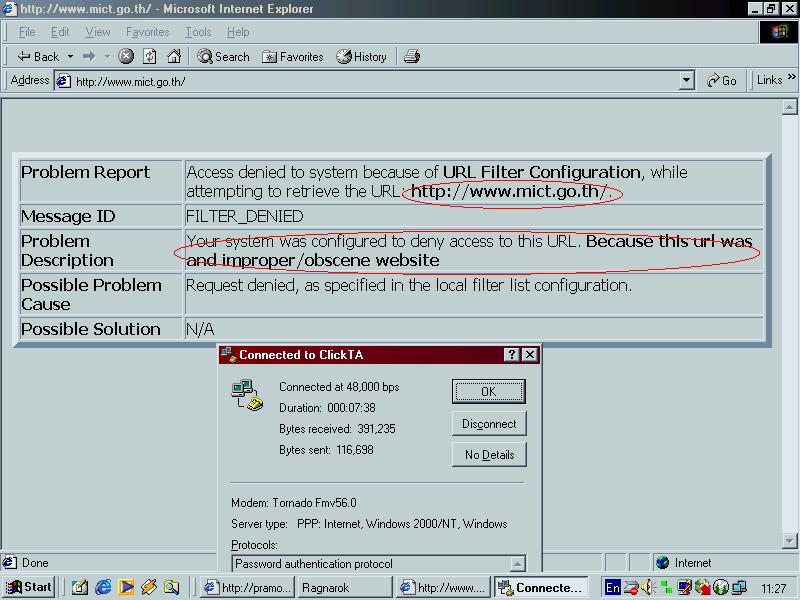Open the Tools menu
This screenshot has width=800, height=600.
coord(198,32)
